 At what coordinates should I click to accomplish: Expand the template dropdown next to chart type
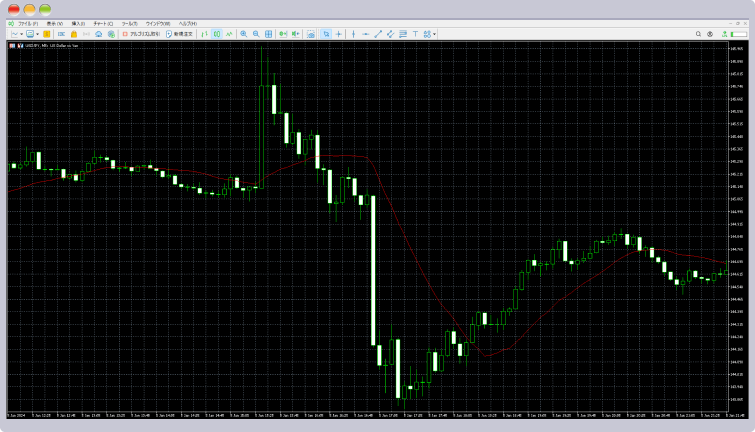click(37, 34)
